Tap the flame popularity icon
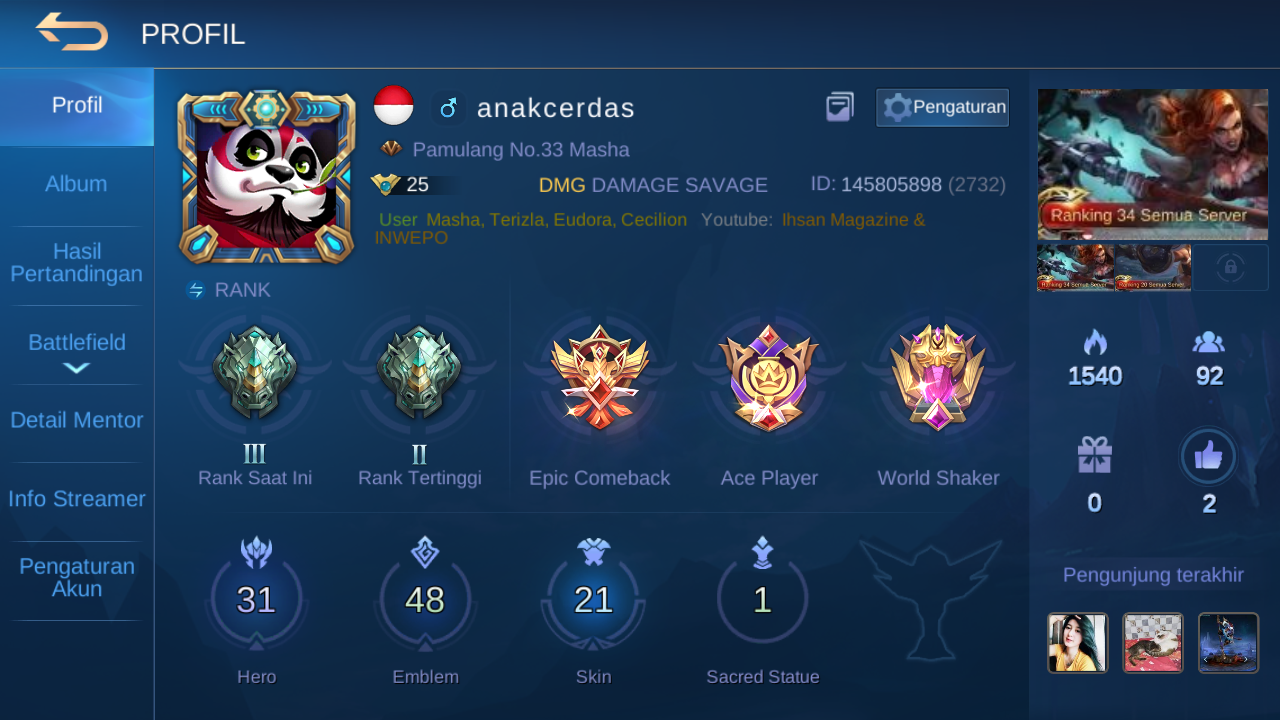 1095,342
